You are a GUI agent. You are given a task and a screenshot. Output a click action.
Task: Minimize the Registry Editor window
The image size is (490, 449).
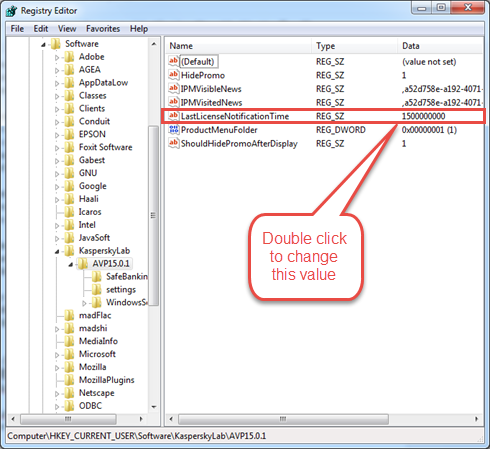point(422,7)
